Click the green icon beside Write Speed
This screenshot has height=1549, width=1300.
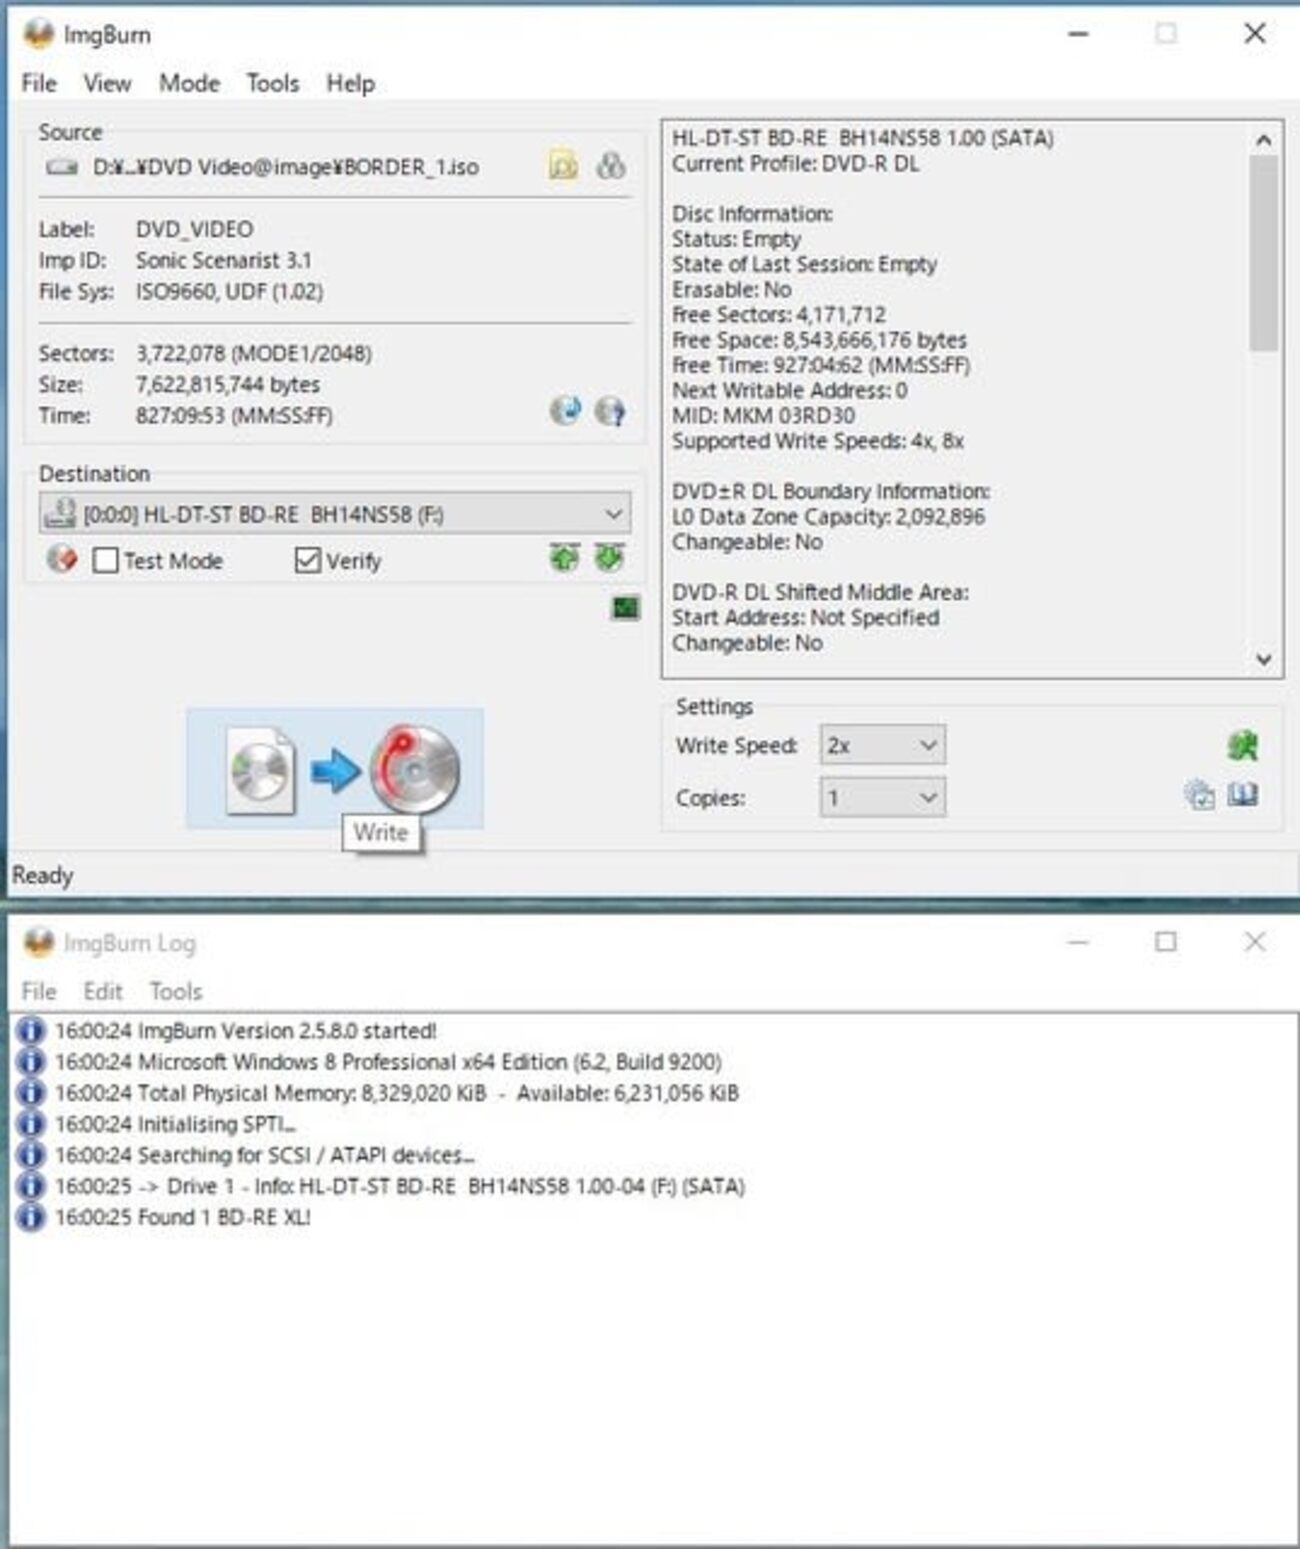[1243, 745]
